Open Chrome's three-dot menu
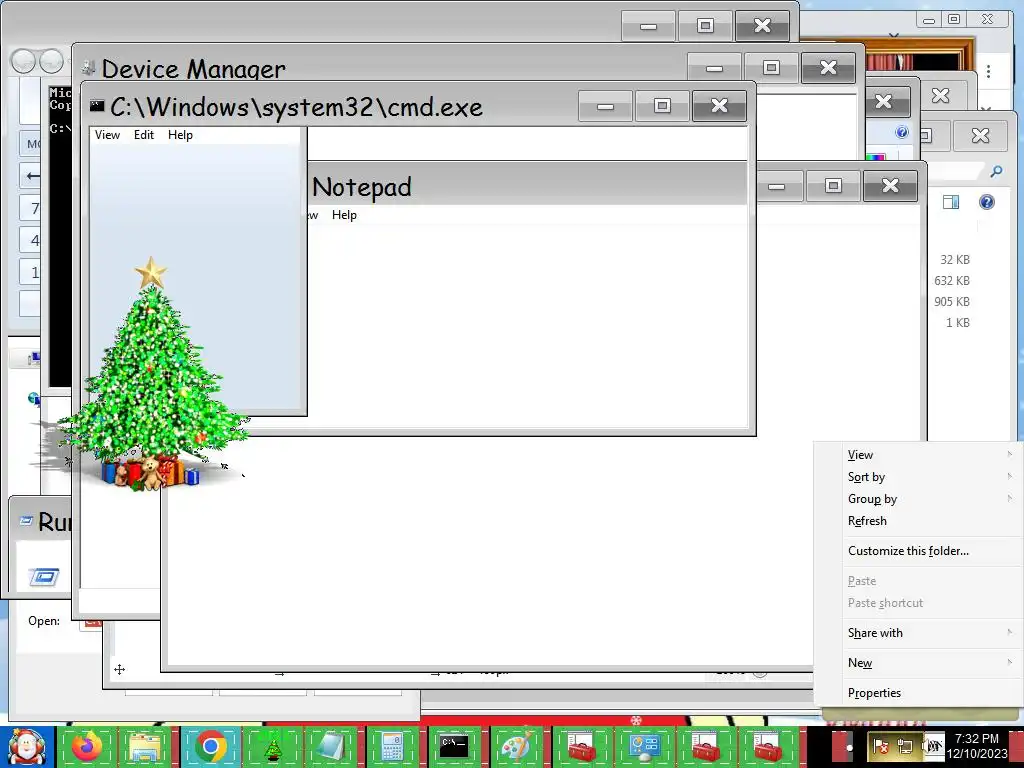1024x768 pixels. tap(989, 72)
